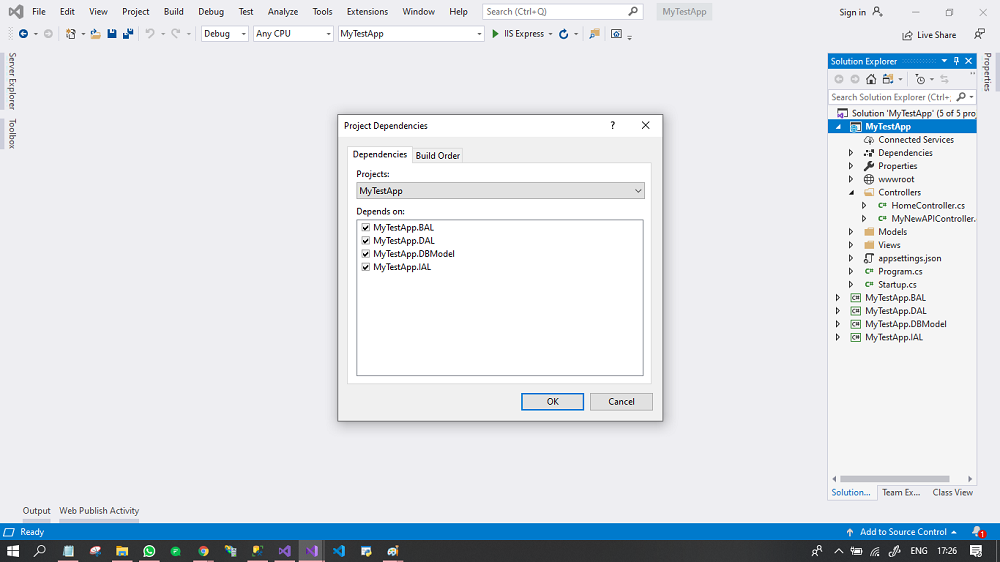
Task: Click the Save All icon
Action: 128,34
